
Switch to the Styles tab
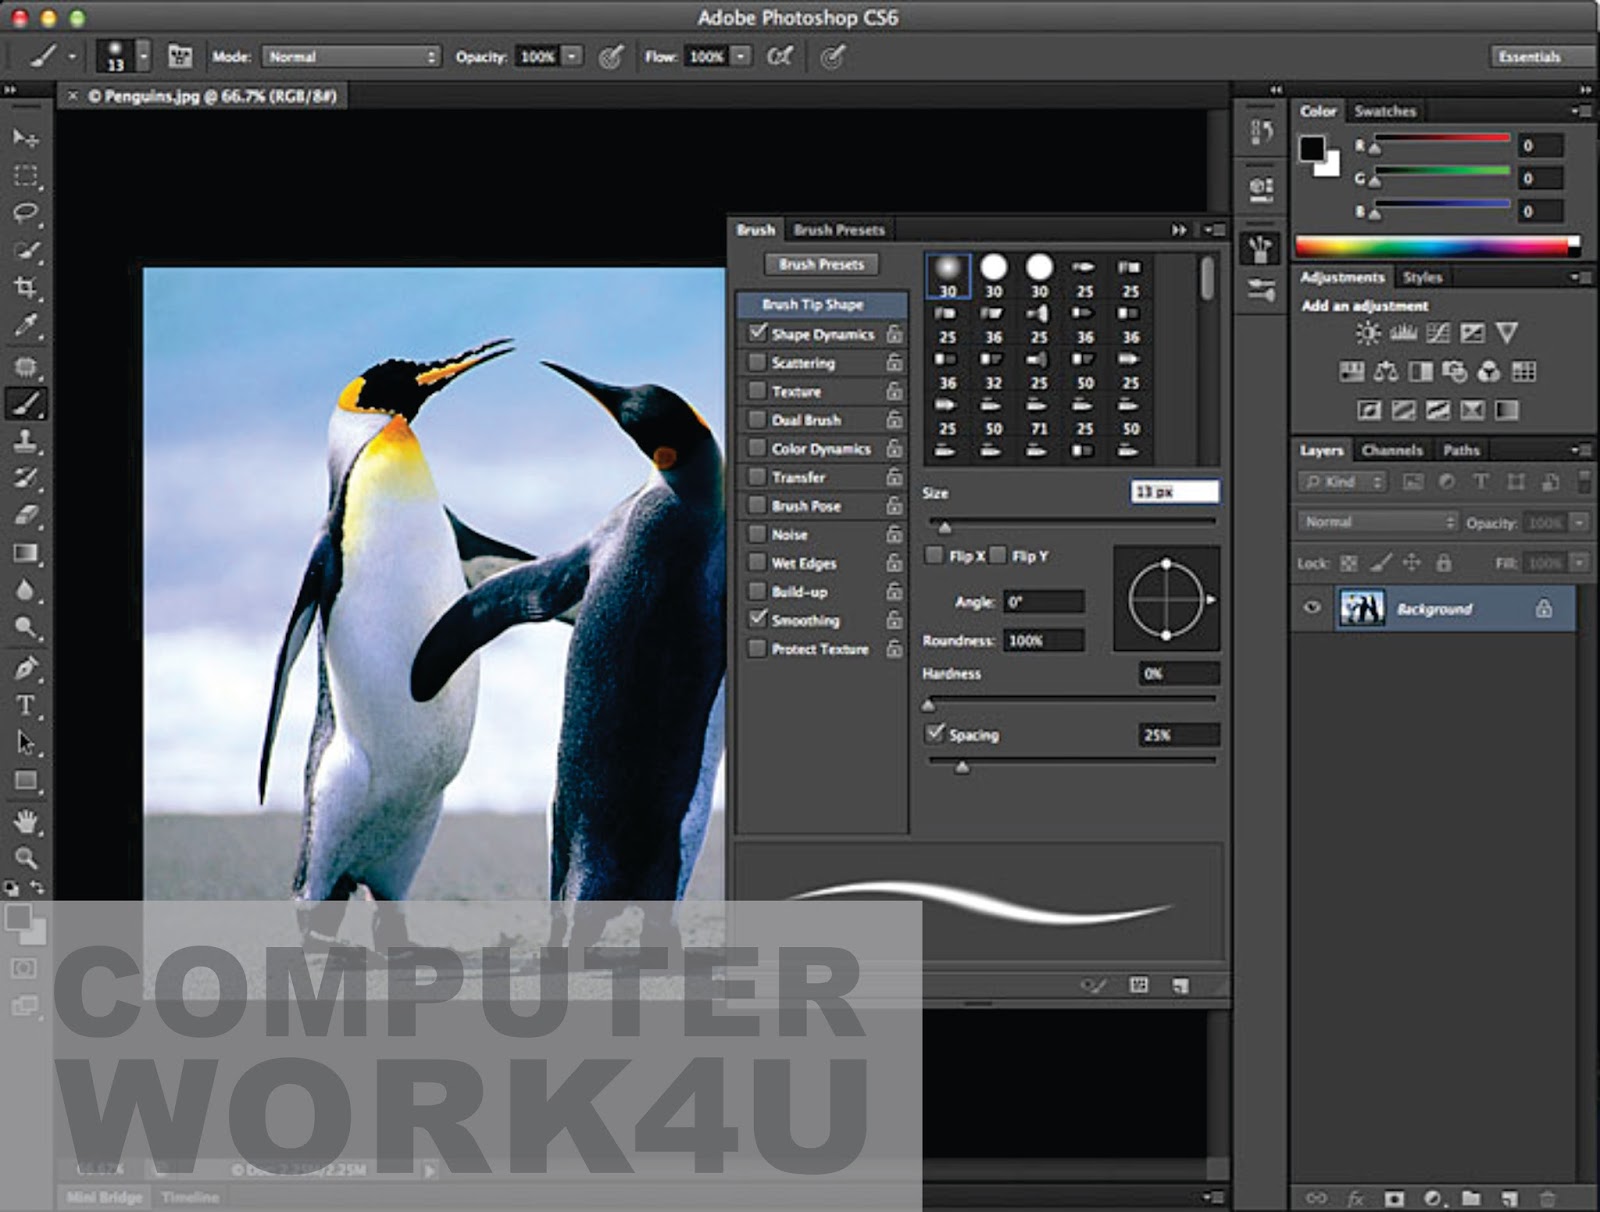tap(1422, 277)
